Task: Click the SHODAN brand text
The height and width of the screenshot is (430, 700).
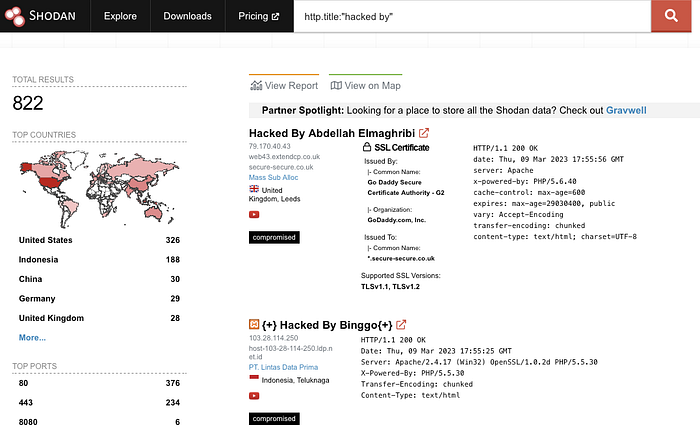Action: [52, 16]
